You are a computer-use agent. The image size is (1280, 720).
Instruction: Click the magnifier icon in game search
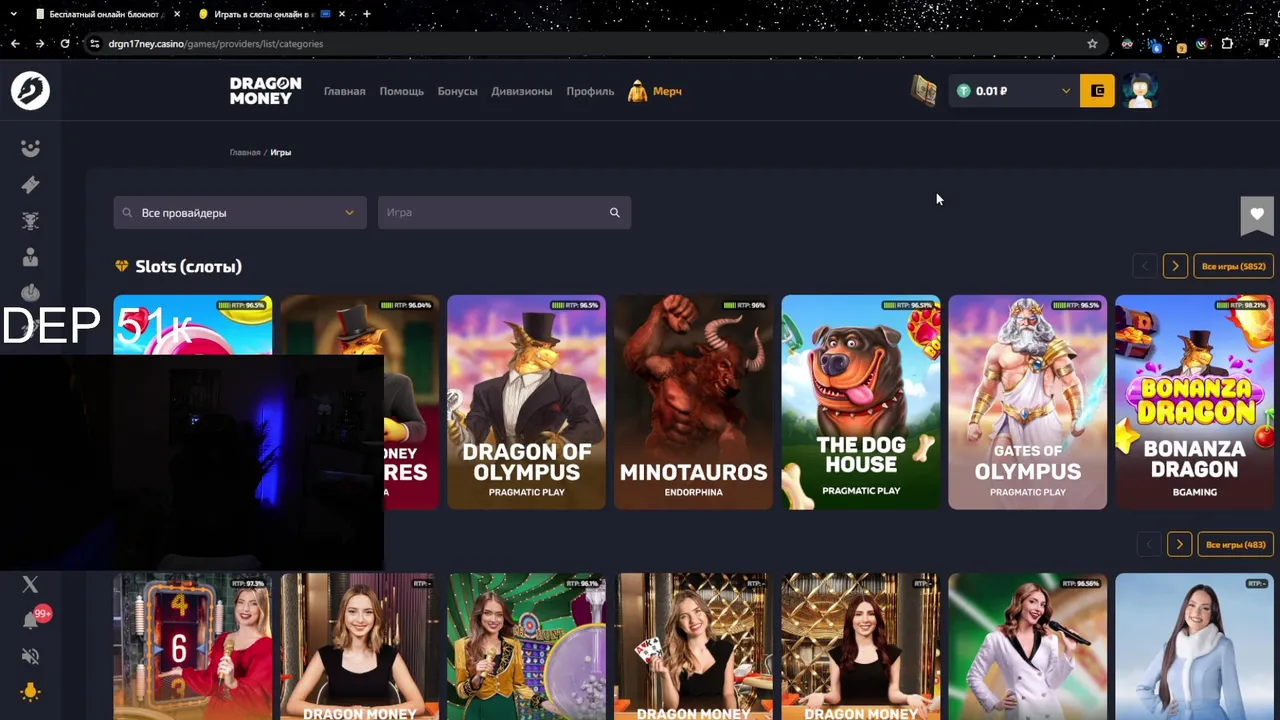click(614, 212)
